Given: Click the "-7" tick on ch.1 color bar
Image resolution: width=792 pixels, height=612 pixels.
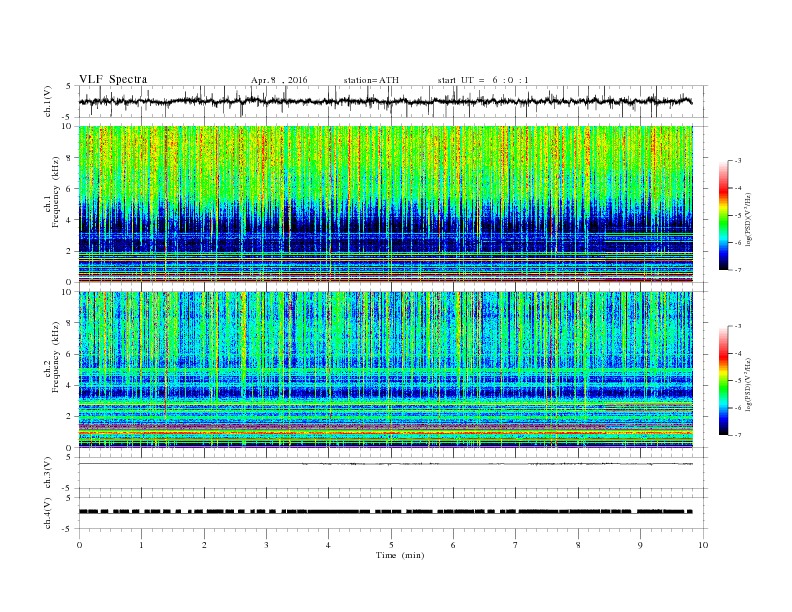Looking at the screenshot, I should pyautogui.click(x=737, y=270).
